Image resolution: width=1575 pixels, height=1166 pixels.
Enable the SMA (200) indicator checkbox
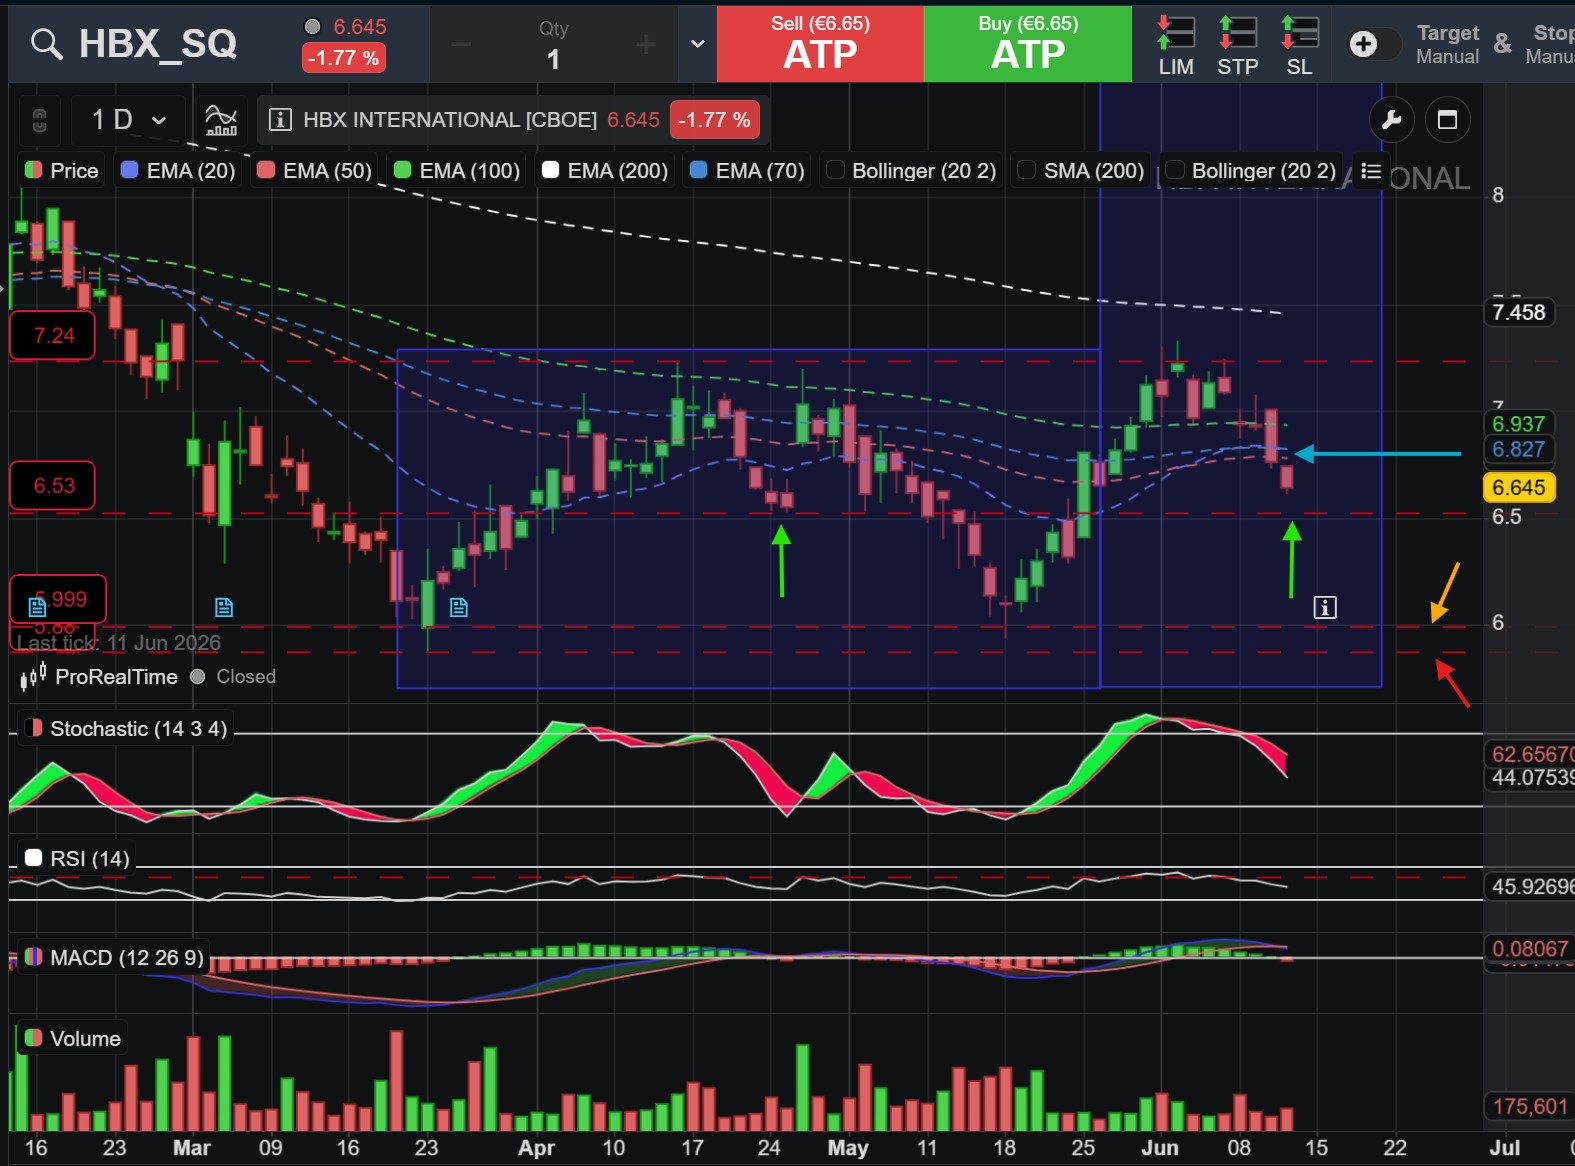pos(1026,170)
